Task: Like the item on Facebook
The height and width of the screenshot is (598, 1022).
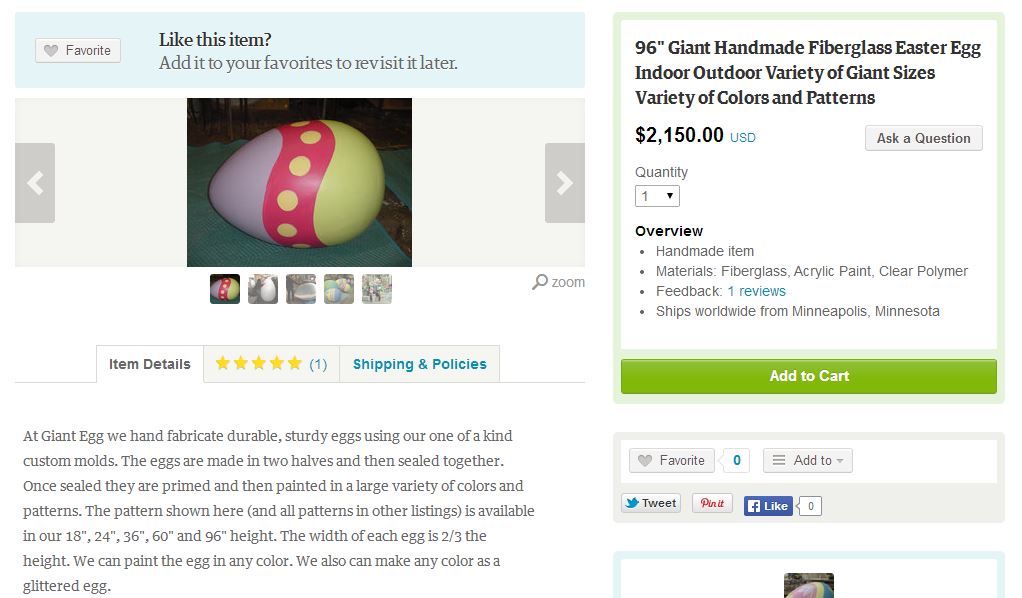Action: pyautogui.click(x=768, y=505)
